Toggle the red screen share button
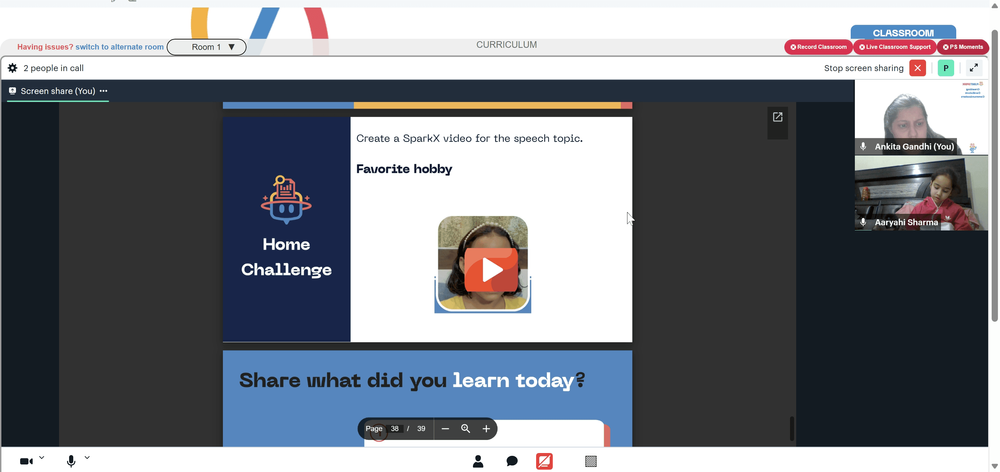The width and height of the screenshot is (1000, 472). 544,461
